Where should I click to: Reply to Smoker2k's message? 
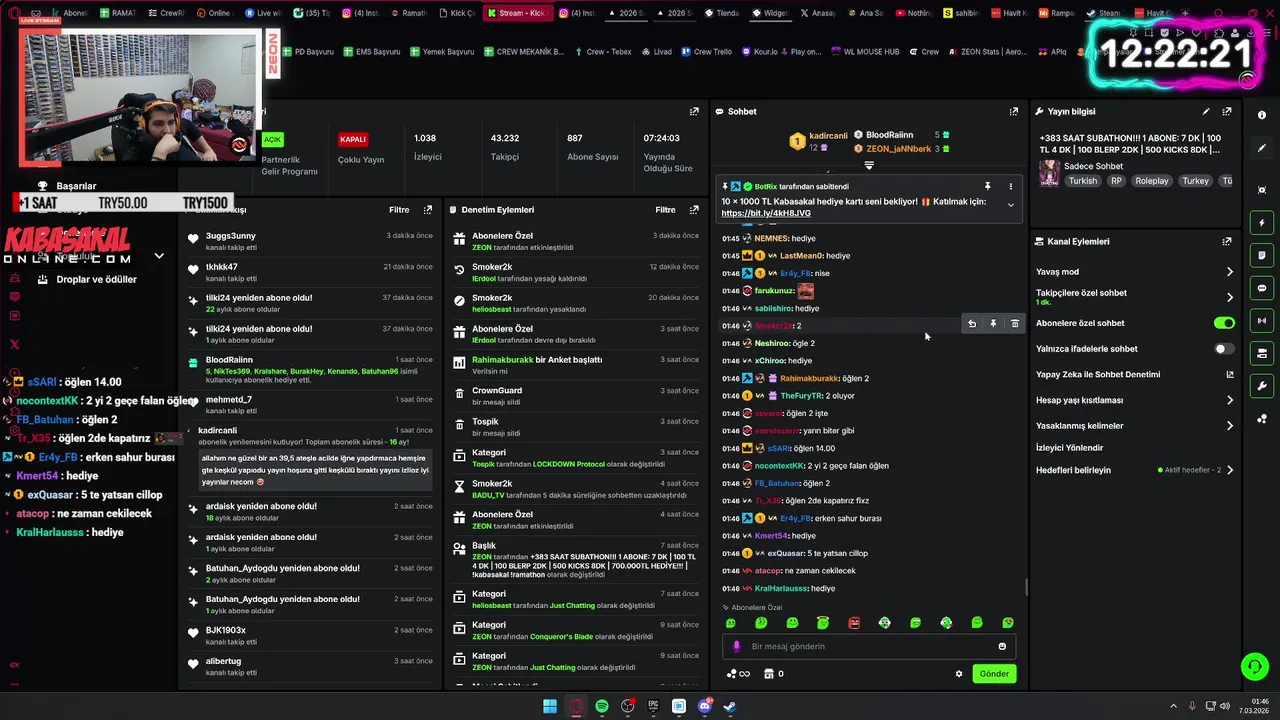click(971, 324)
